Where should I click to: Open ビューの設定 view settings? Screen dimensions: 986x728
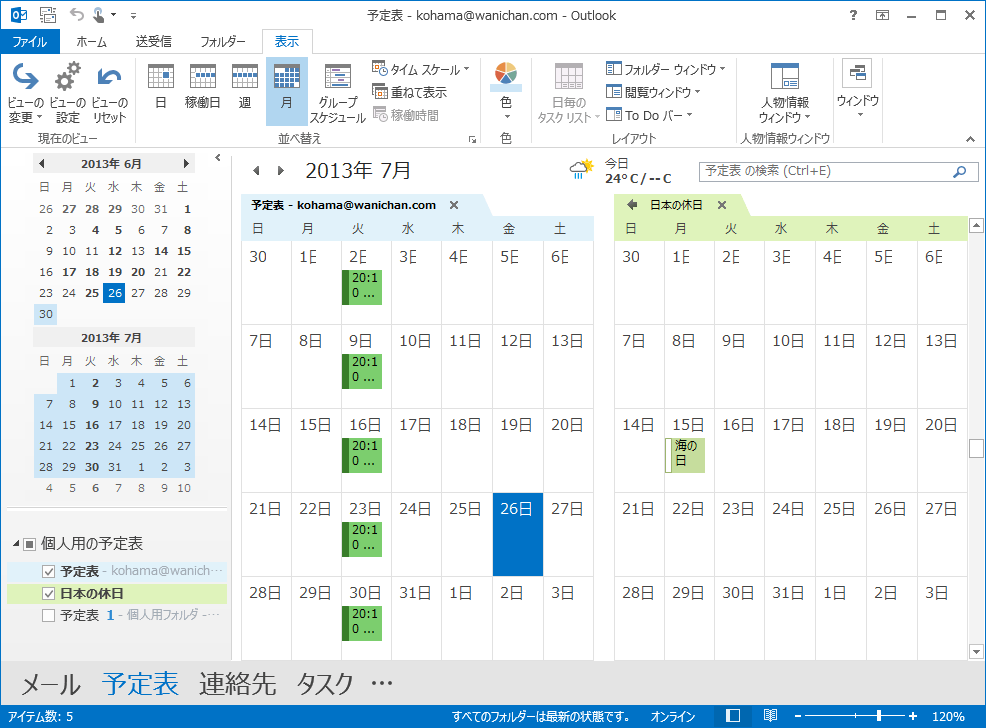point(67,93)
